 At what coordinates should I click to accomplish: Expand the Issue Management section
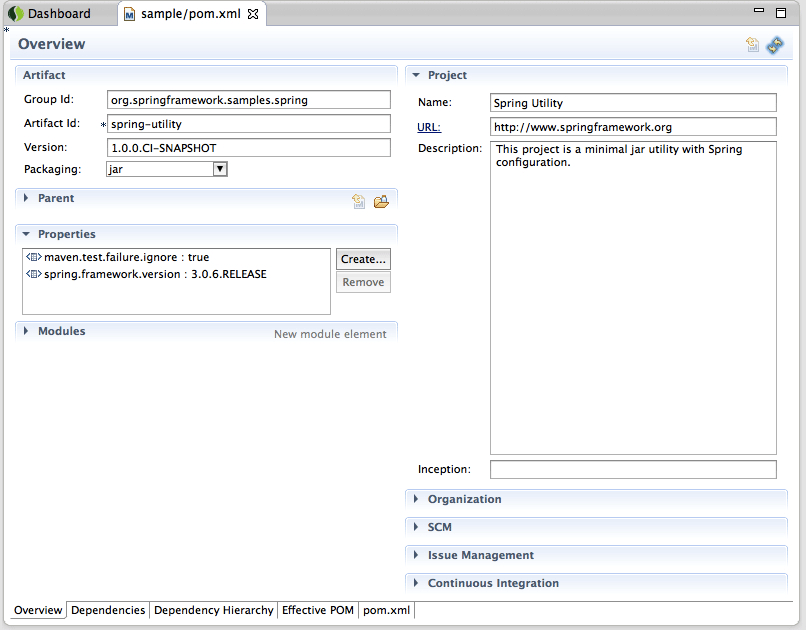click(x=416, y=555)
